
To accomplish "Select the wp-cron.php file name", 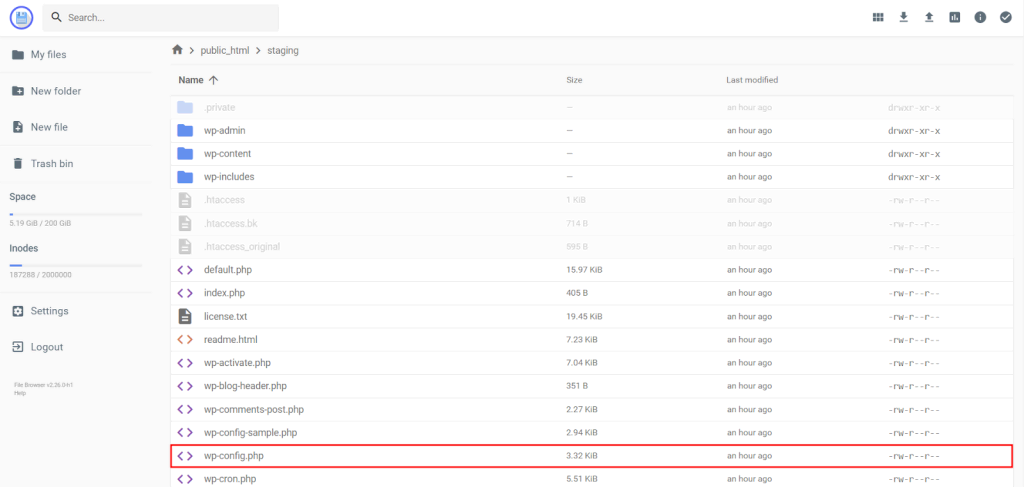I will [230, 479].
